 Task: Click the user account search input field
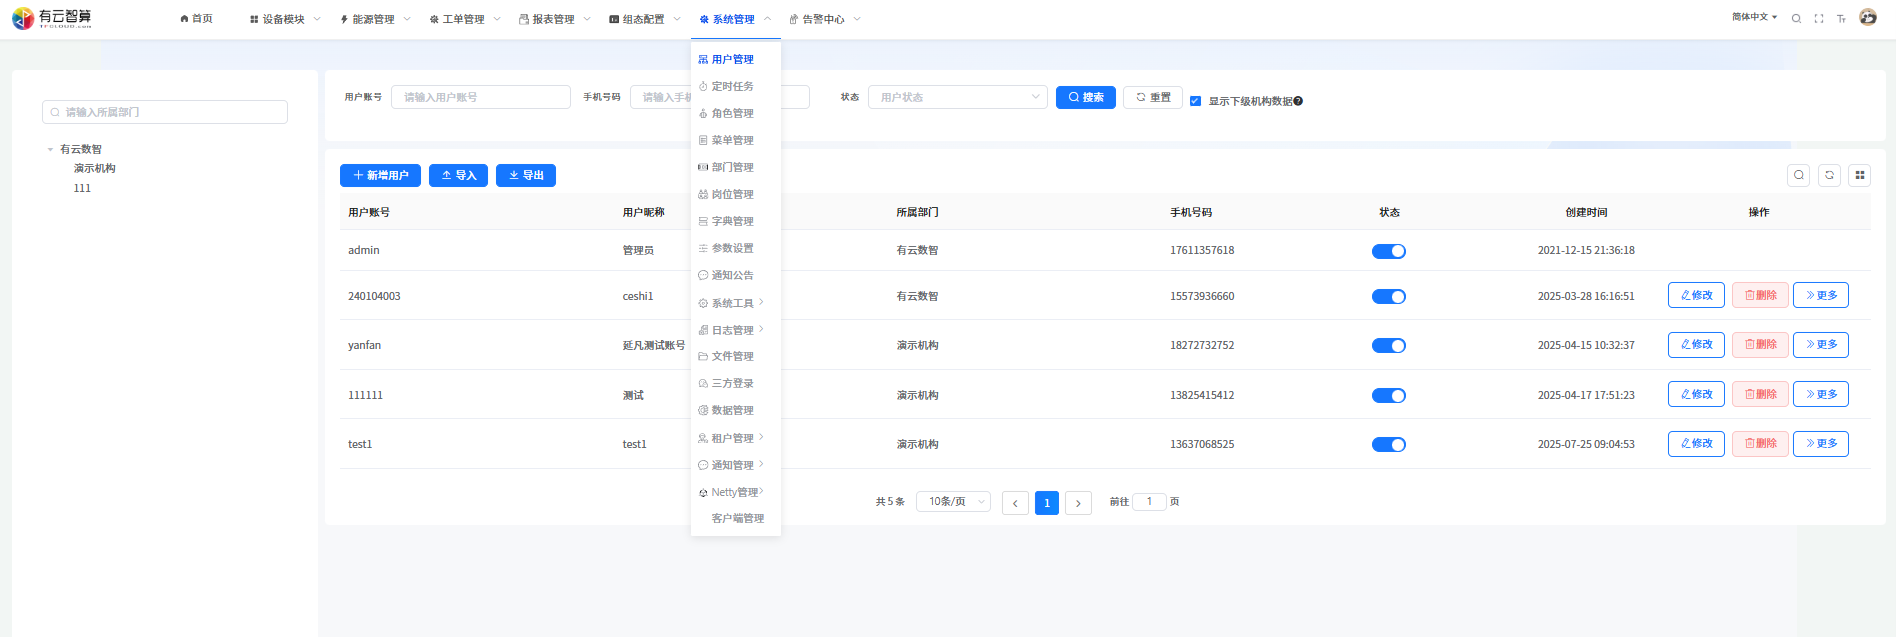pos(480,97)
